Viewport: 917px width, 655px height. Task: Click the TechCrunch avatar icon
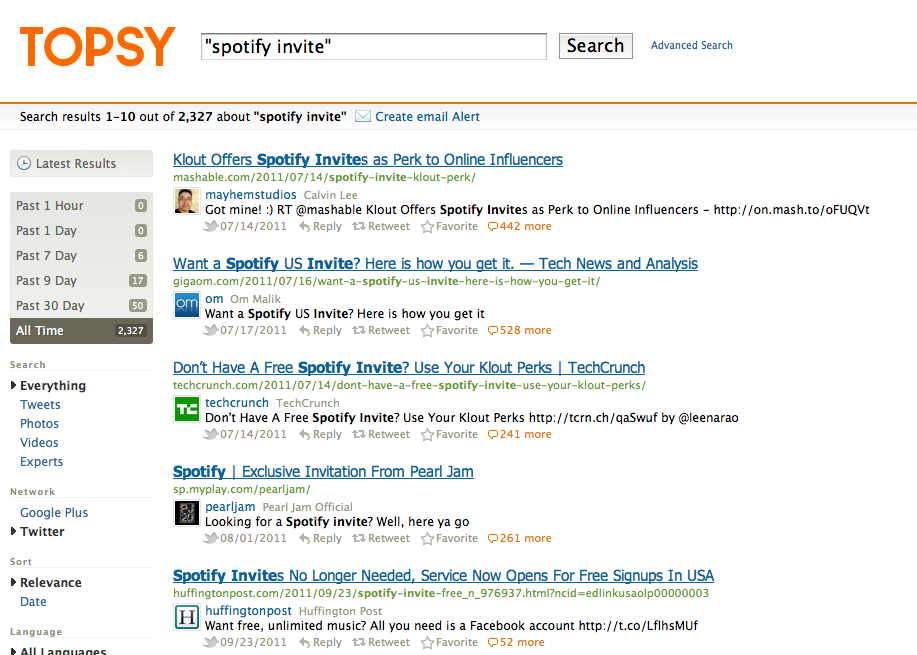click(186, 409)
